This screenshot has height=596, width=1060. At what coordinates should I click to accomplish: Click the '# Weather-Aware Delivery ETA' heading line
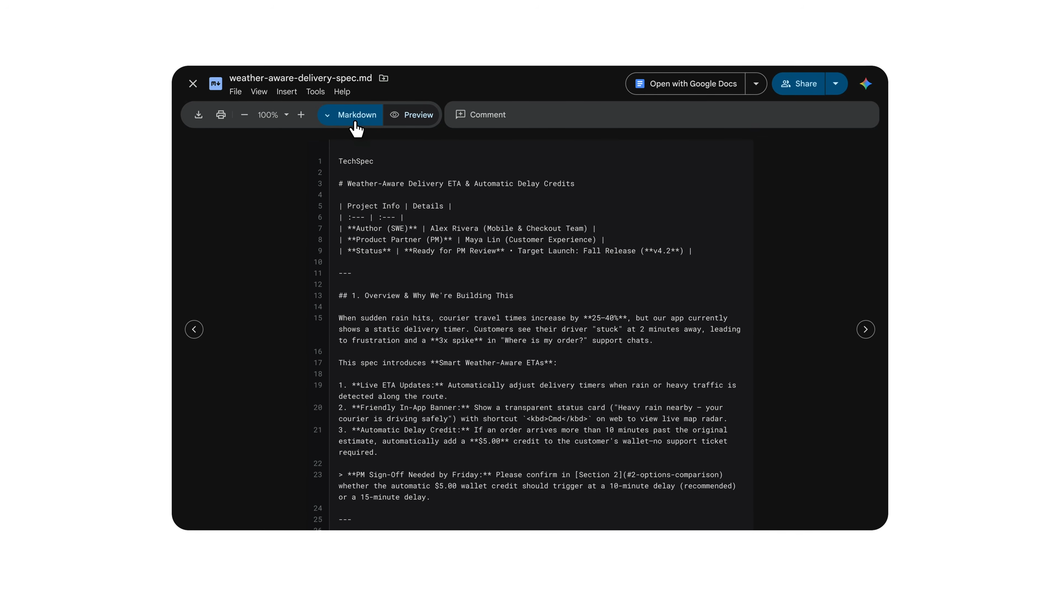456,184
